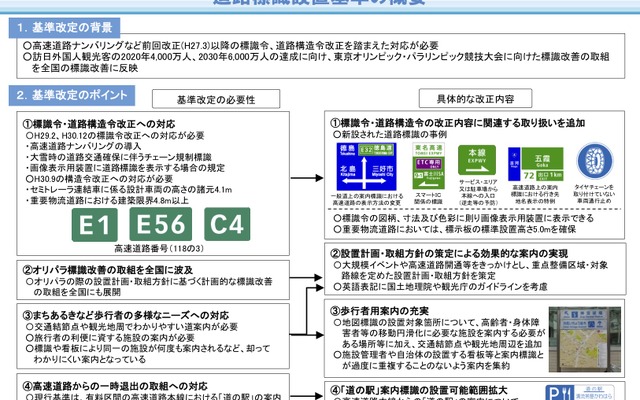The width and height of the screenshot is (640, 400).
Task: Click heading "②オリパラ標識改善の取組を全国に波及"
Action: coord(108,270)
